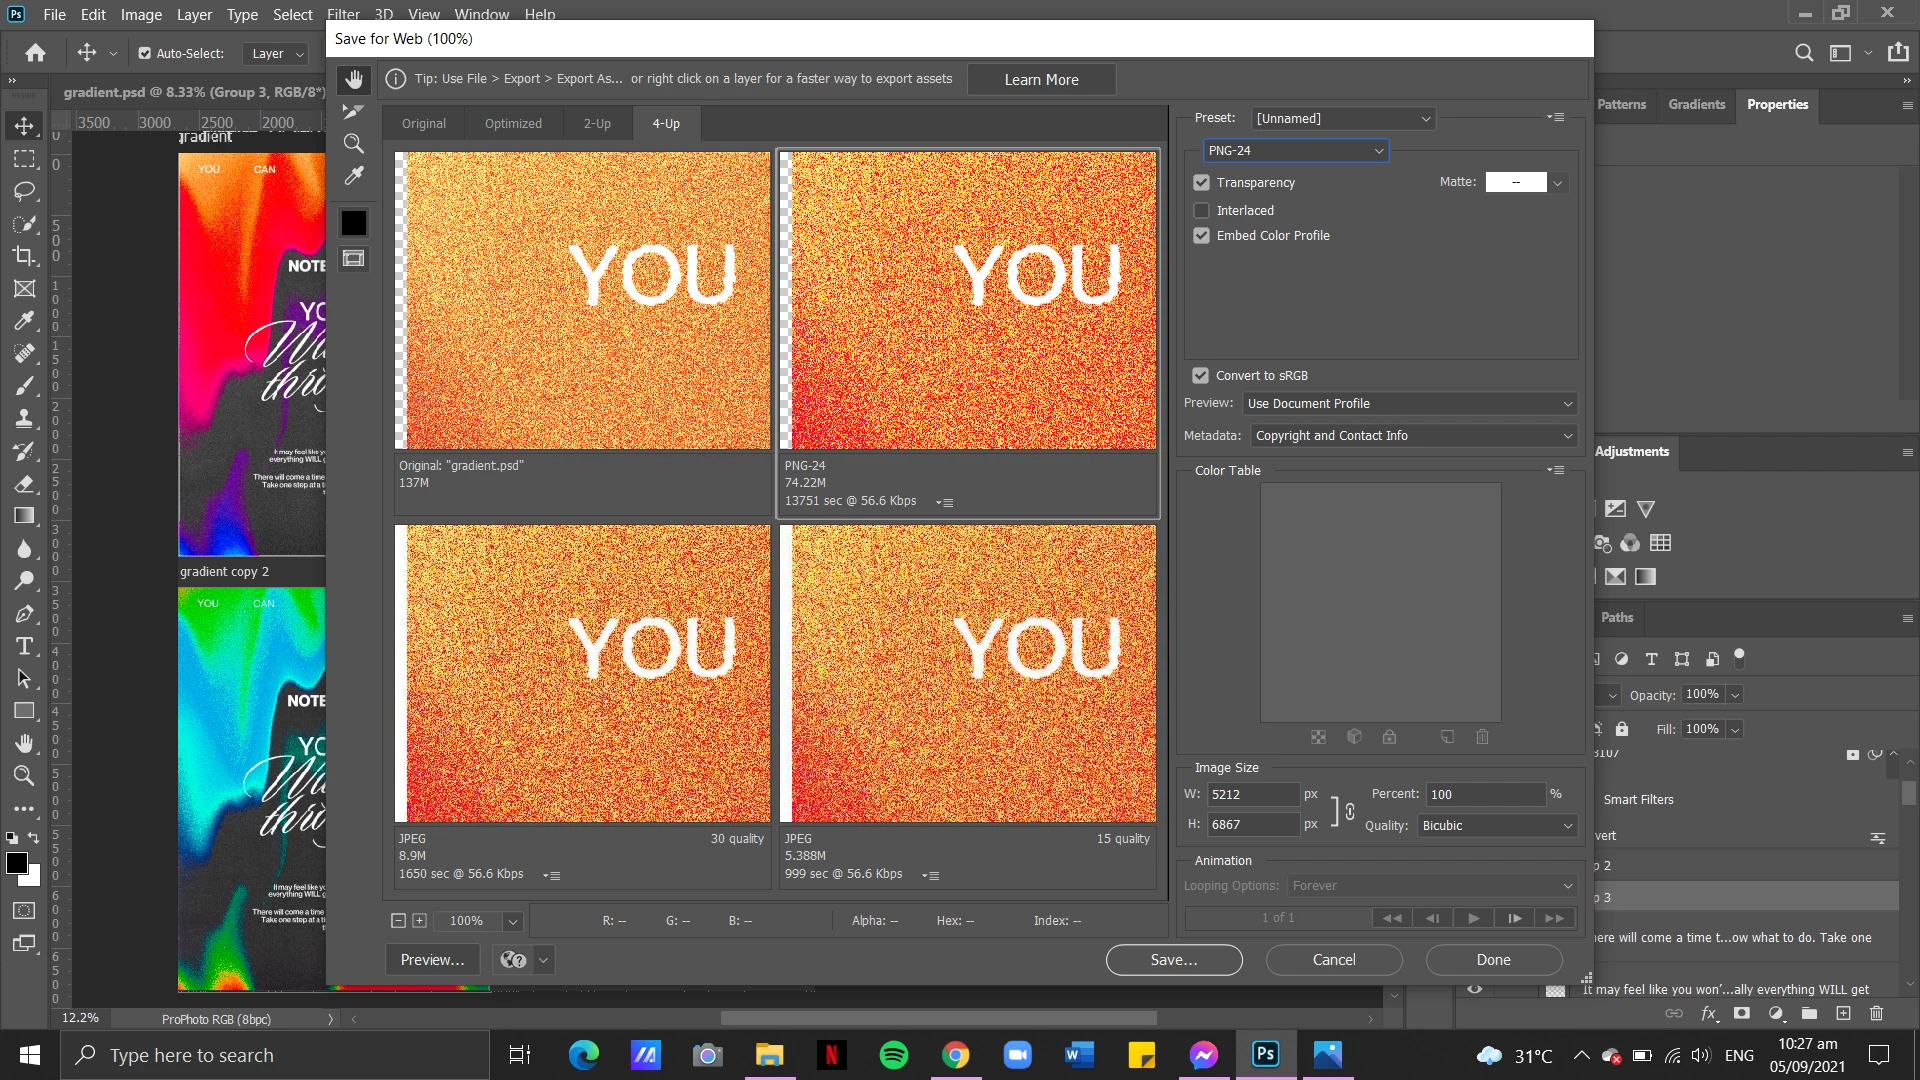The image size is (1920, 1080).
Task: Select the Lasso tool in main toolbar
Action: click(x=25, y=191)
